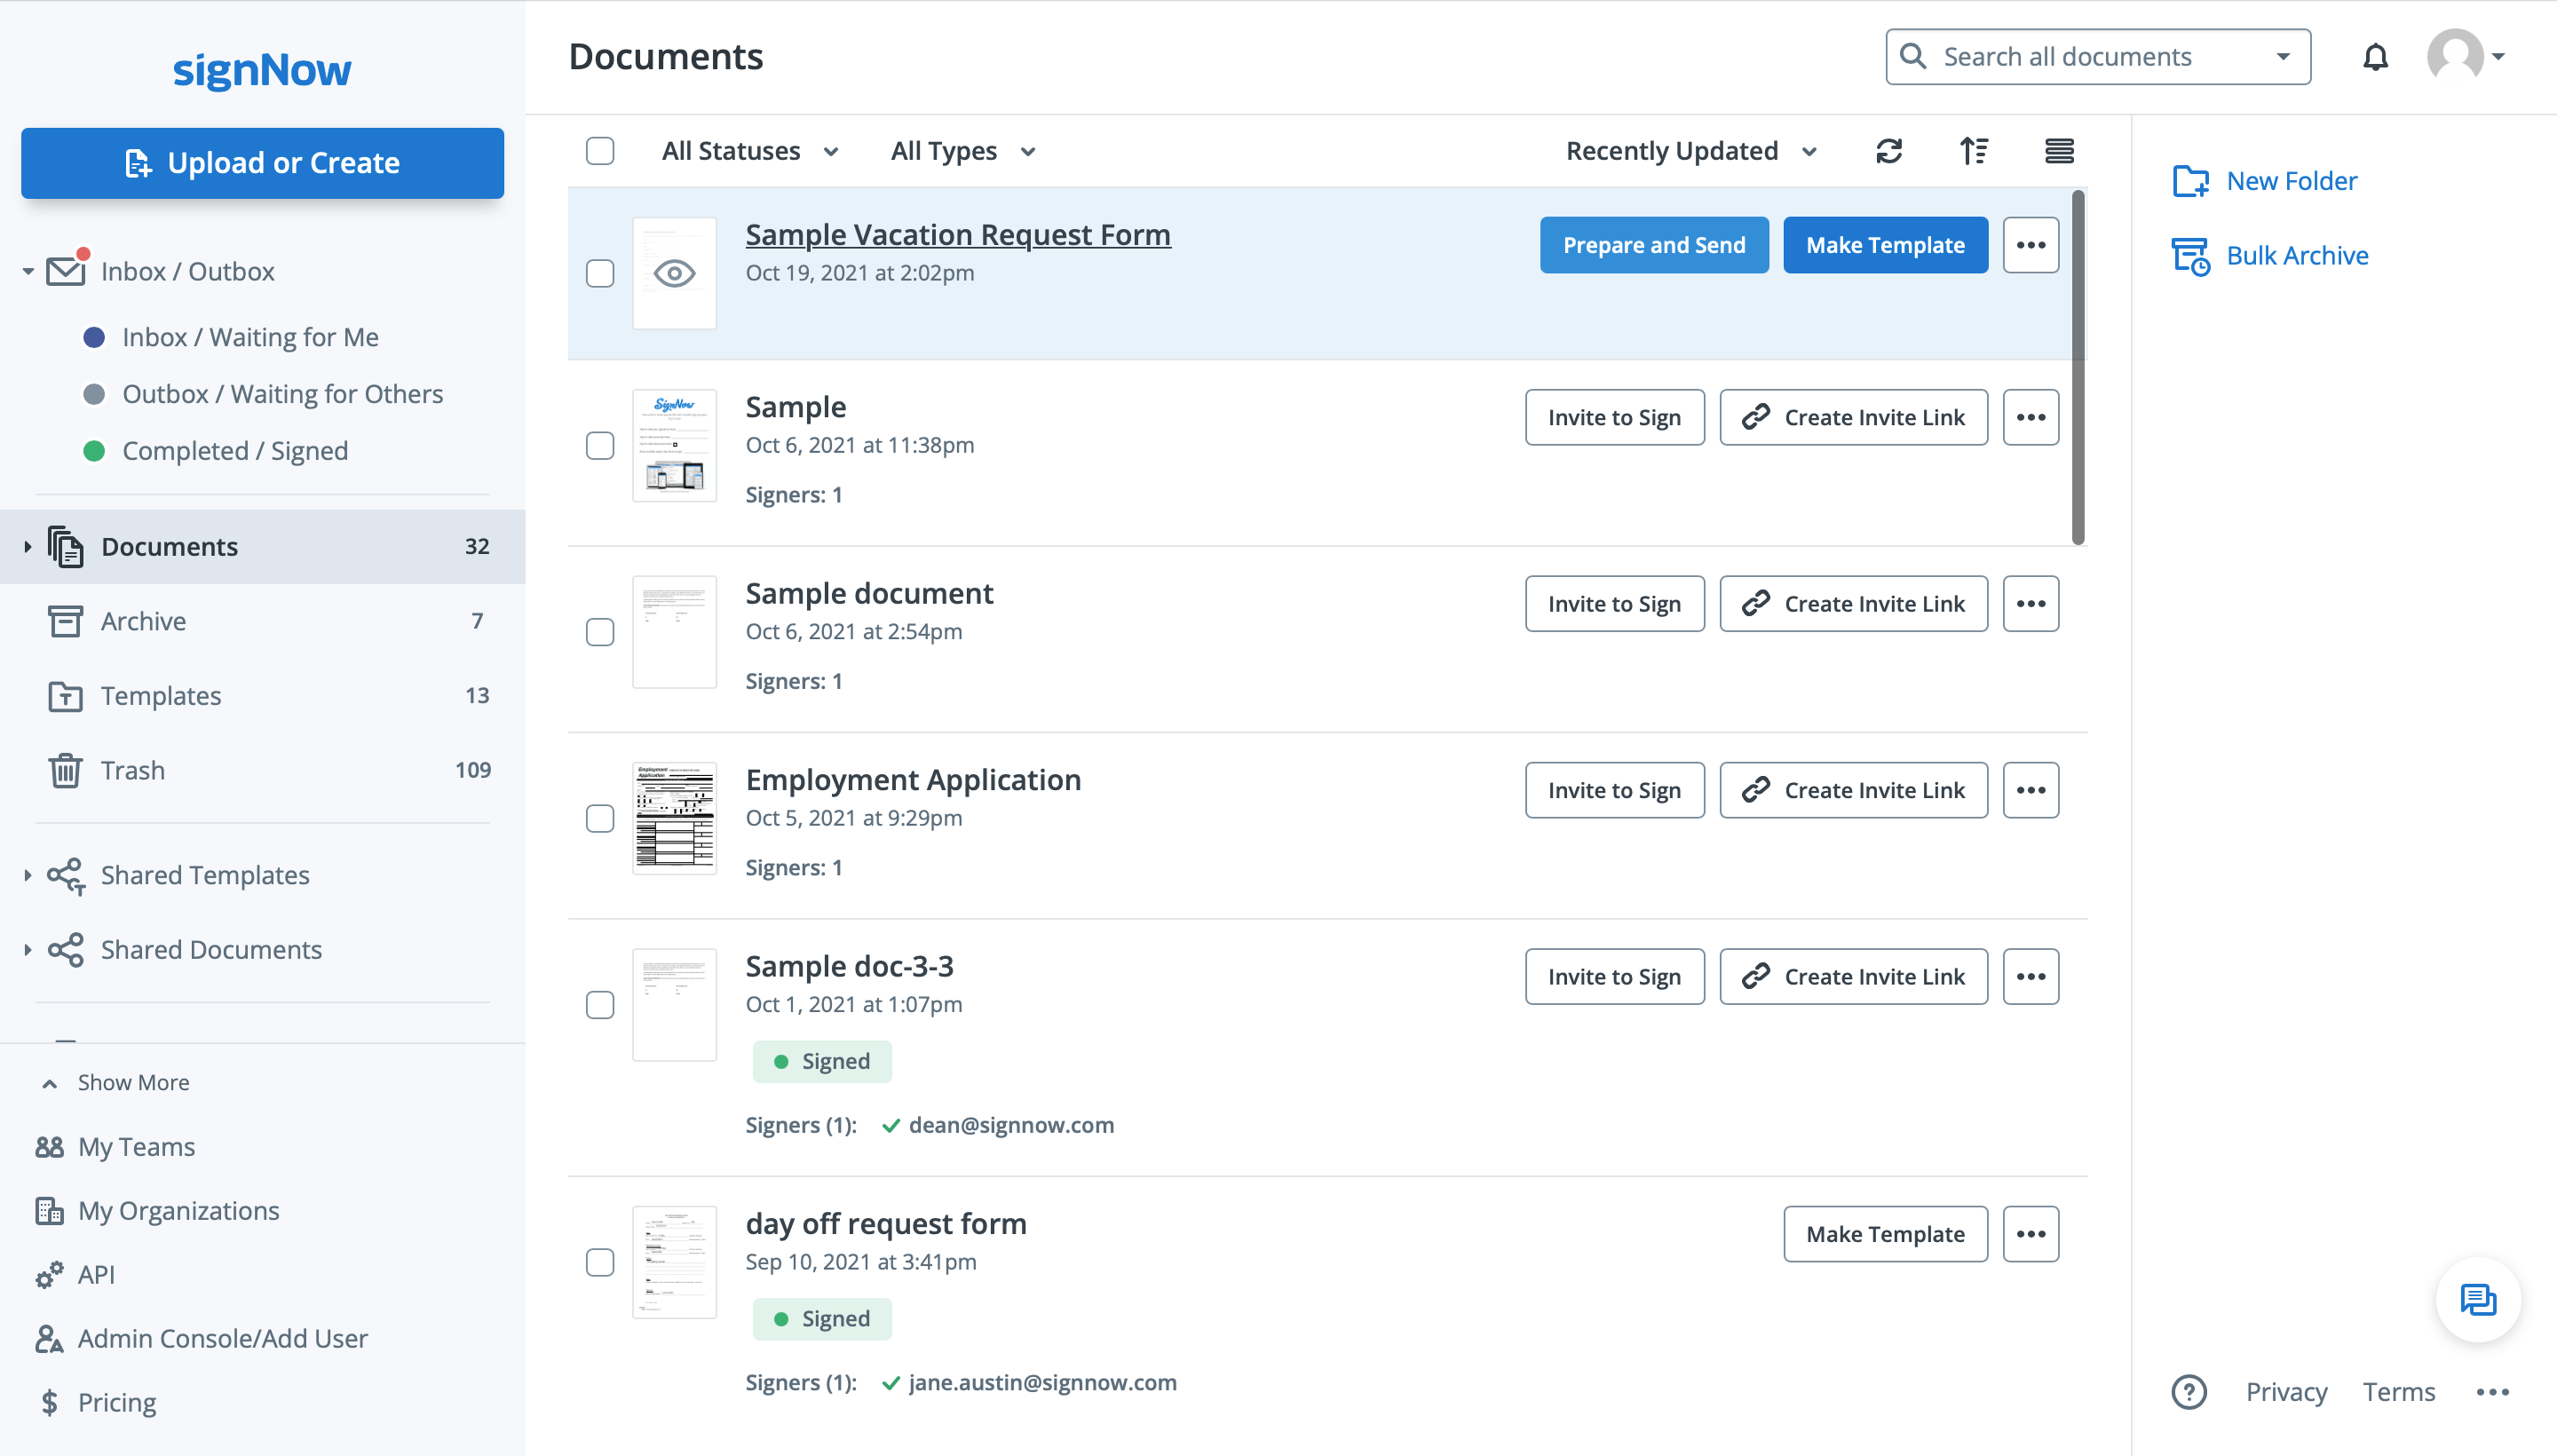This screenshot has height=1456, width=2557.
Task: Switch the list view layout icon
Action: coord(2058,151)
